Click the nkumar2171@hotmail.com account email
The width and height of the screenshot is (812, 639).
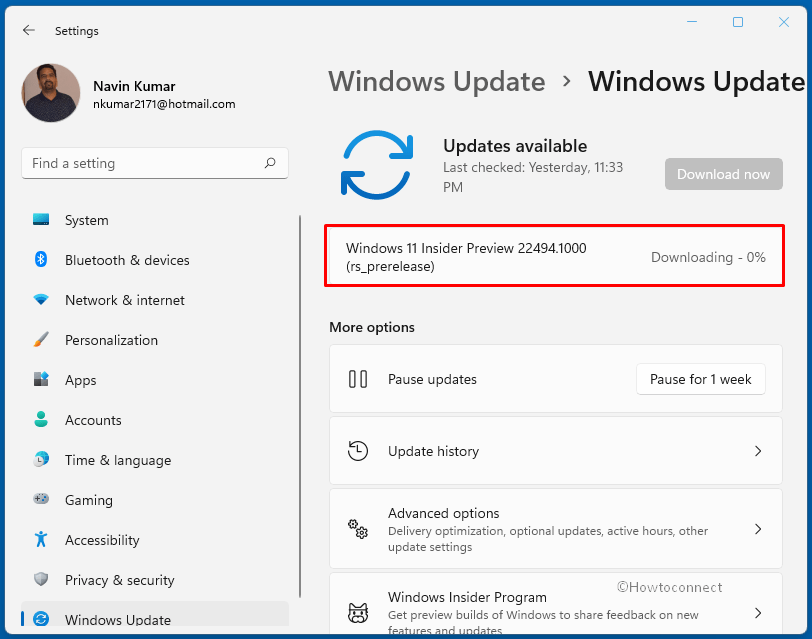pyautogui.click(x=164, y=104)
